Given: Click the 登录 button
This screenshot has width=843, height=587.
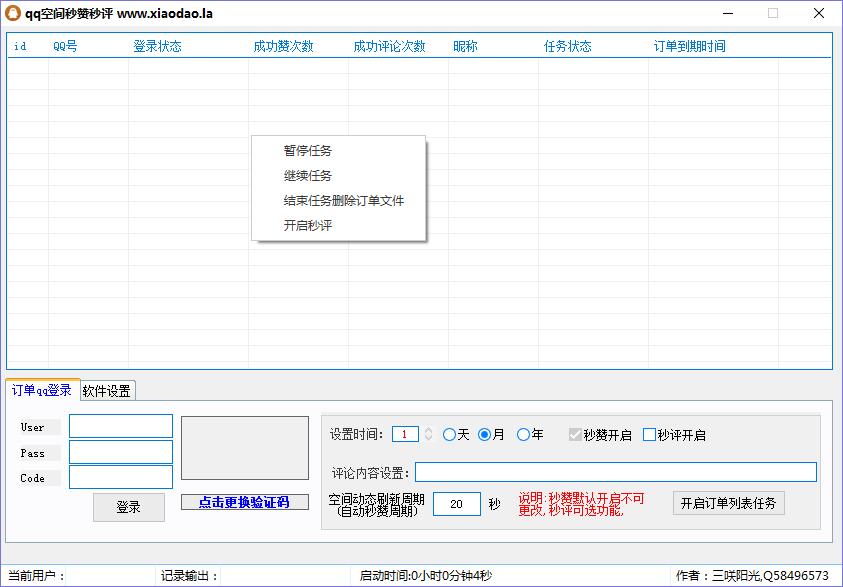Looking at the screenshot, I should coord(129,507).
